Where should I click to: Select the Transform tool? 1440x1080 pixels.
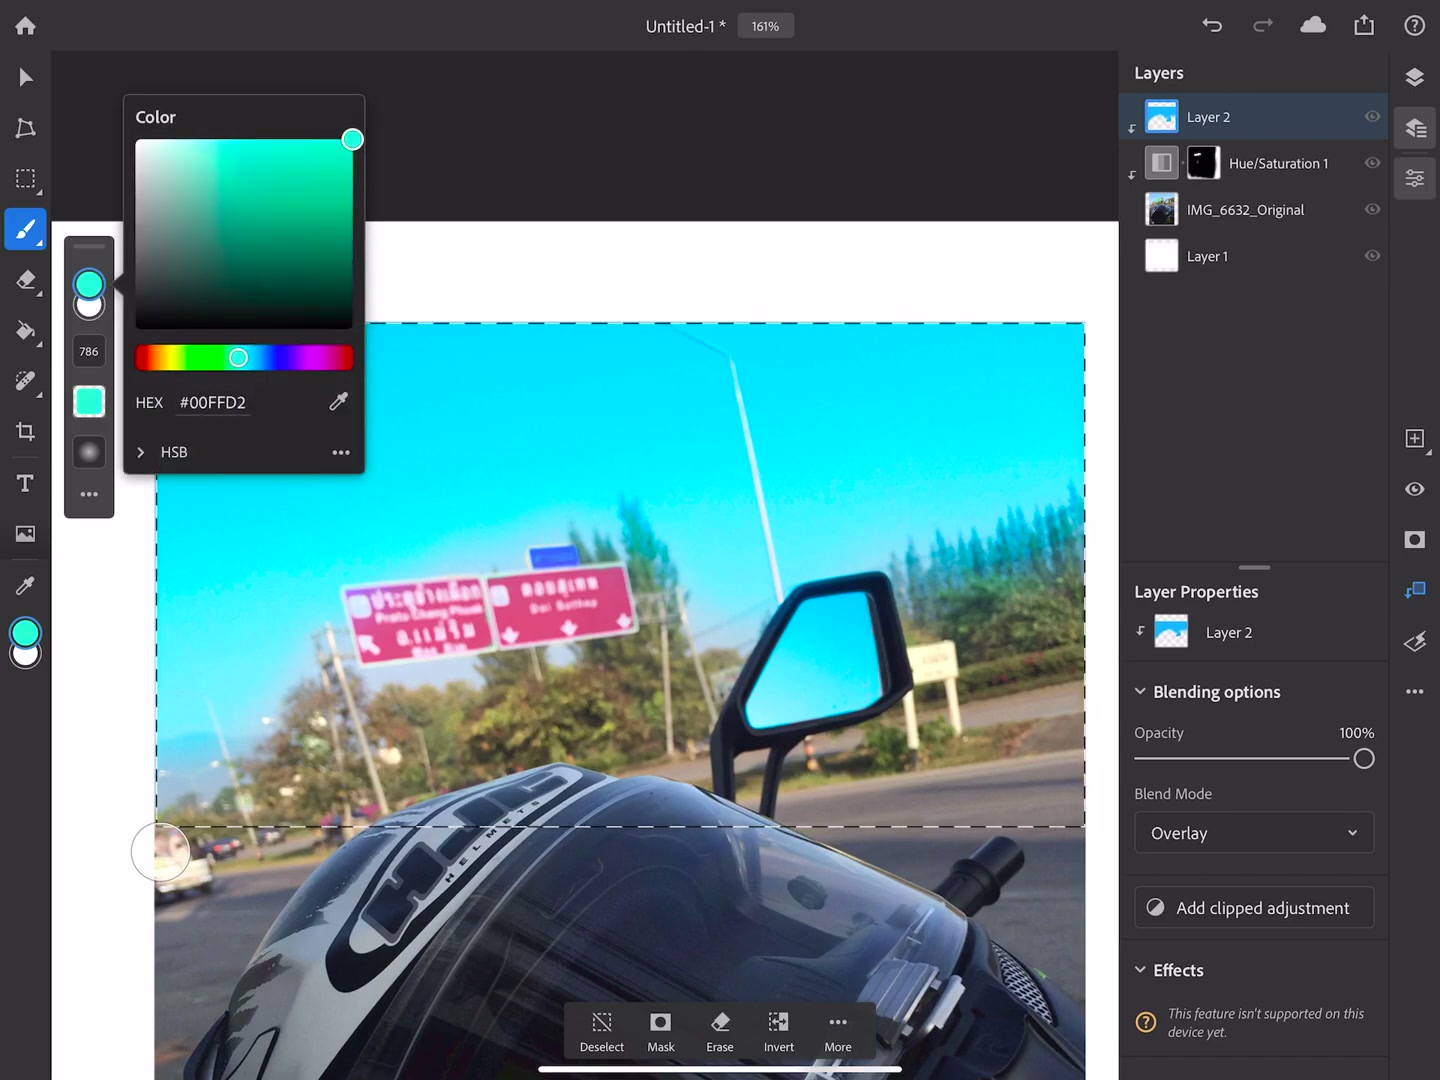26,128
